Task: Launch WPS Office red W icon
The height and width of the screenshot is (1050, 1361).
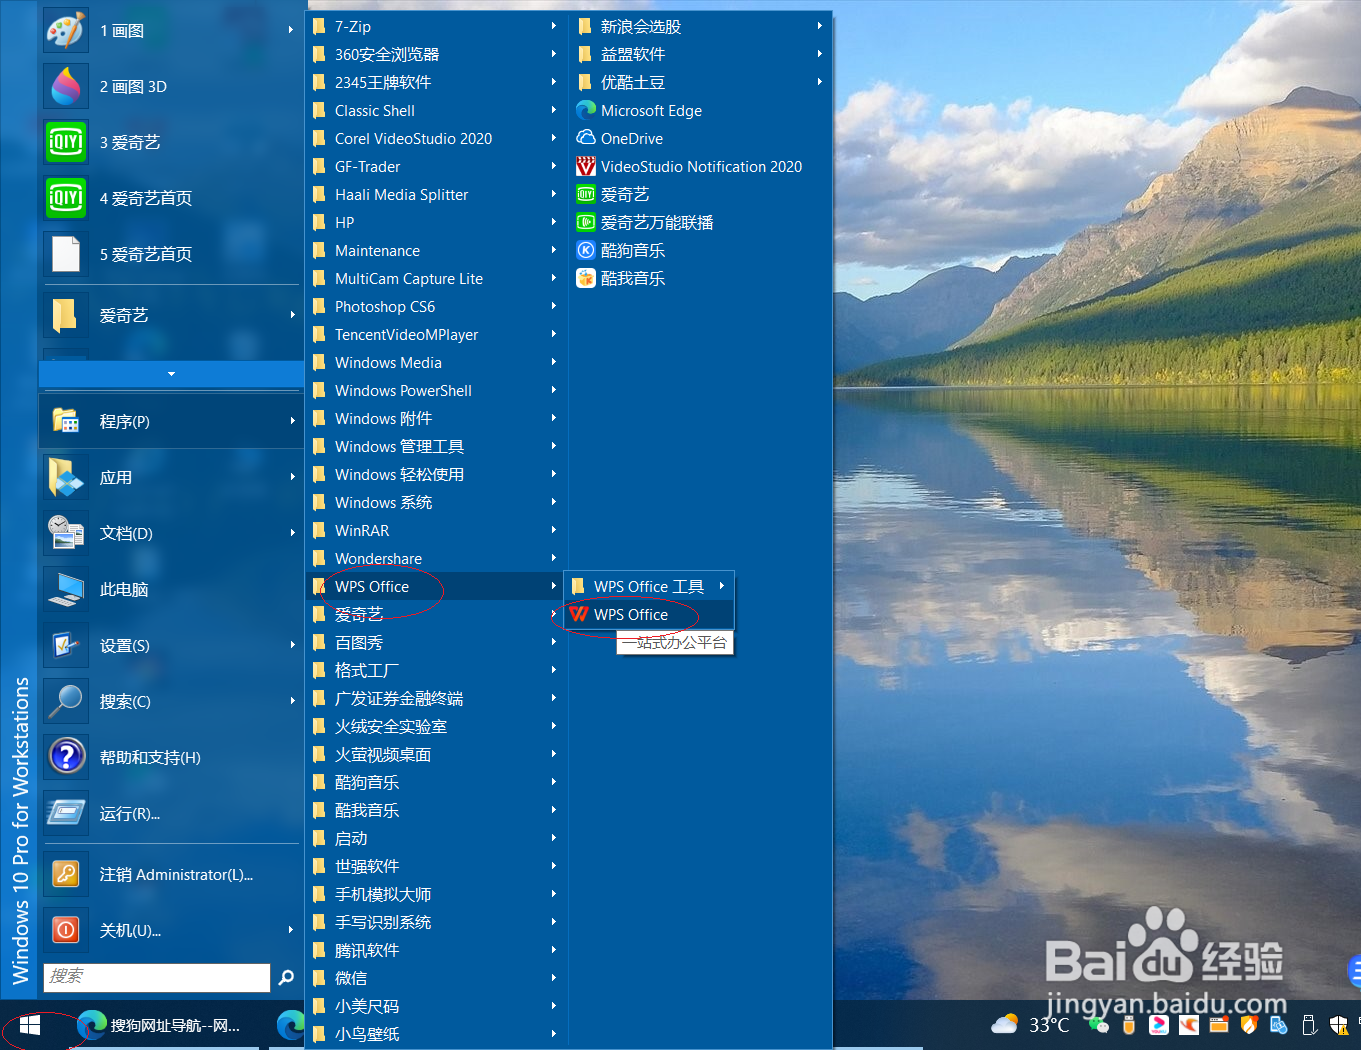Action: [x=579, y=614]
